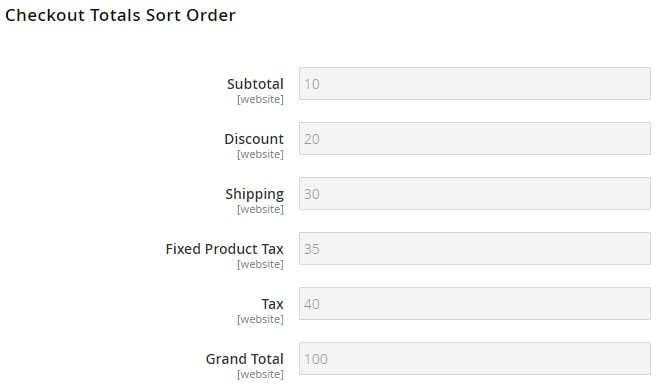The height and width of the screenshot is (391, 663).
Task: Focus the Tax field containing 40
Action: point(474,304)
